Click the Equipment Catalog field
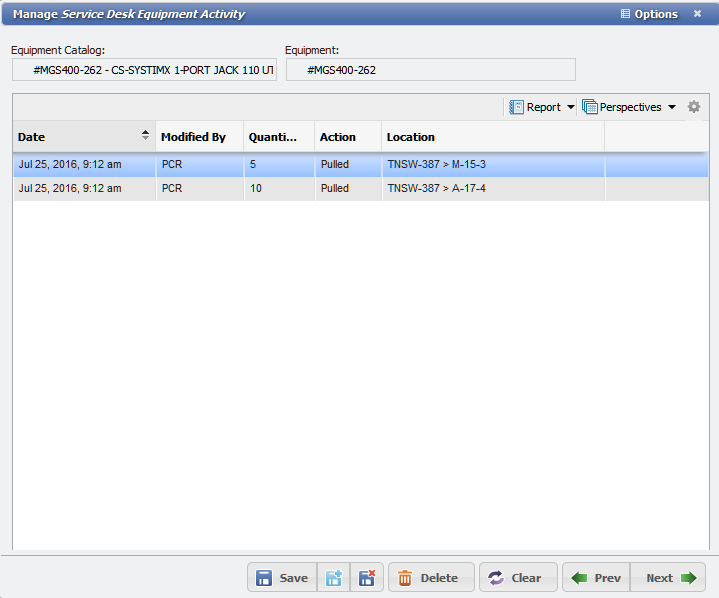 (x=144, y=70)
